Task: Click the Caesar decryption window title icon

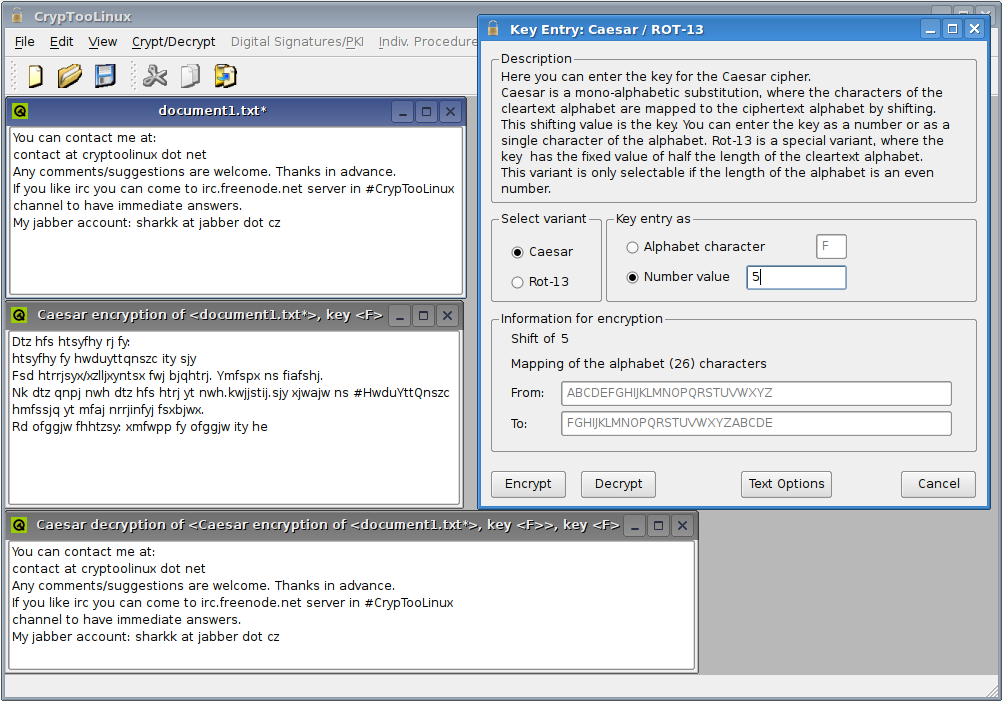Action: 19,525
